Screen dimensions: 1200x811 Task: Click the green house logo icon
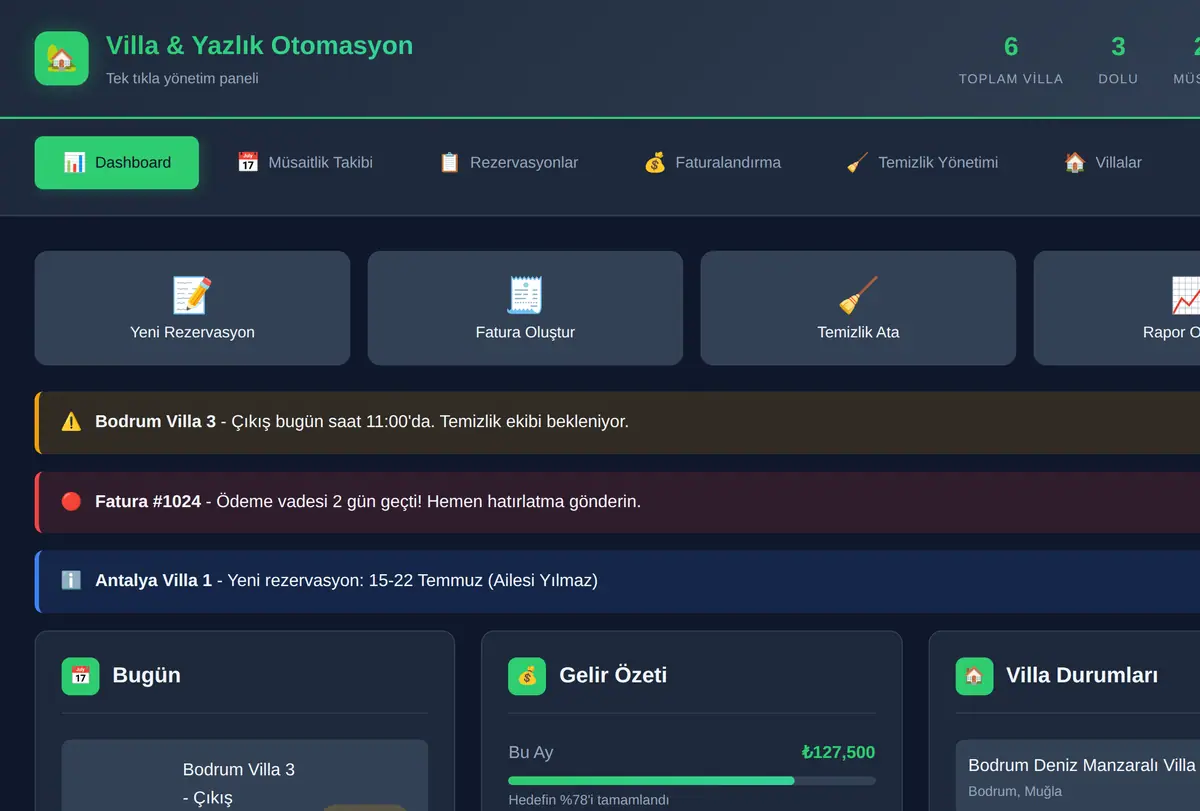[x=62, y=58]
